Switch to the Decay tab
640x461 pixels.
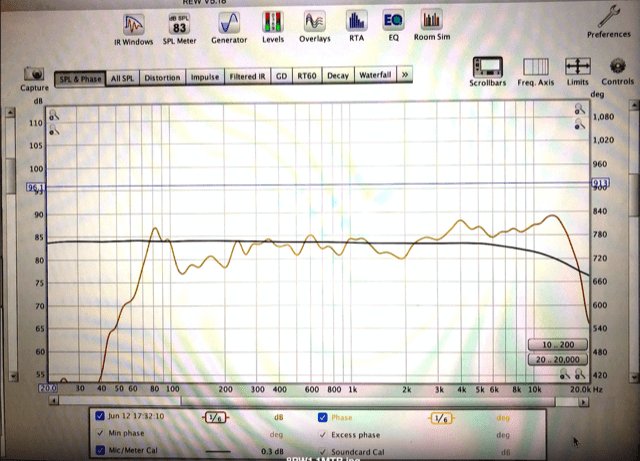[338, 75]
